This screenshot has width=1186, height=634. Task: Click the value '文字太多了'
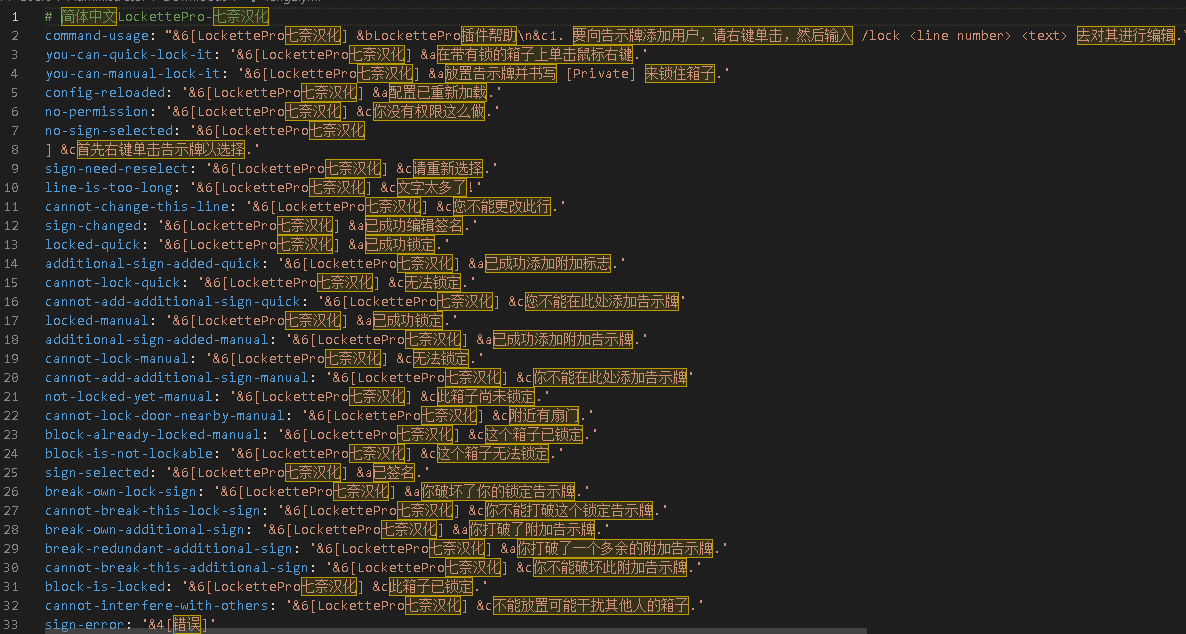point(431,187)
